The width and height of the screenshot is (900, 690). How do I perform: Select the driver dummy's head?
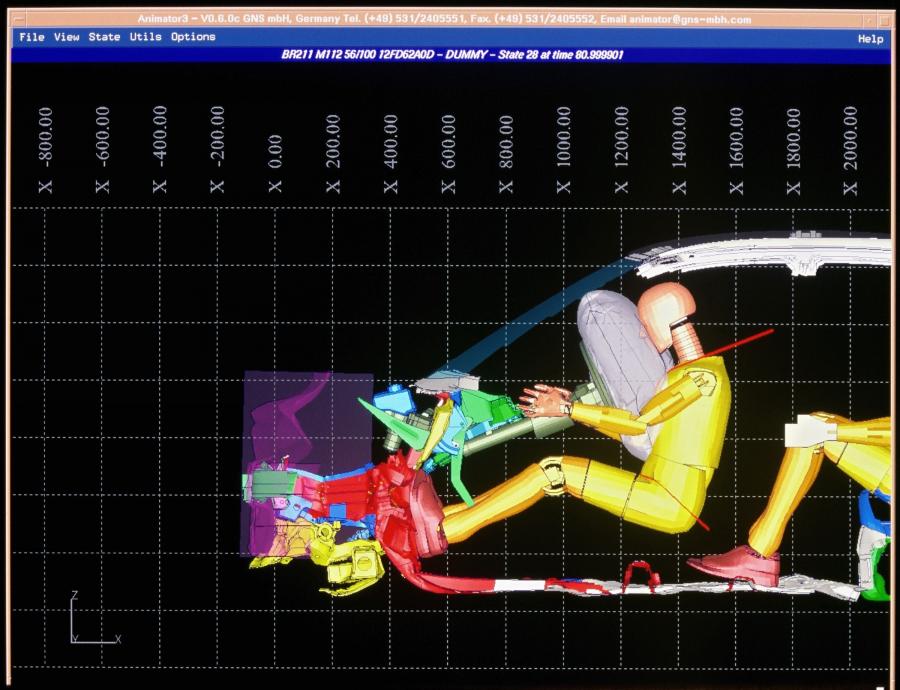click(x=665, y=313)
